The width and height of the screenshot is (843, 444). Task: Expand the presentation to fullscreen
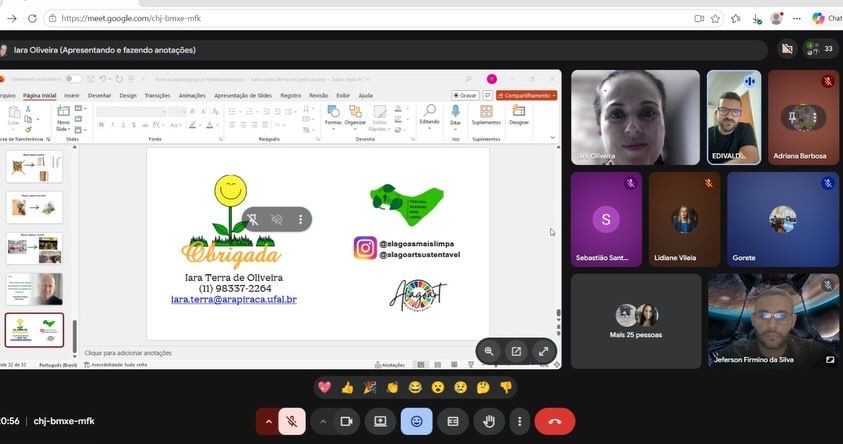click(544, 351)
